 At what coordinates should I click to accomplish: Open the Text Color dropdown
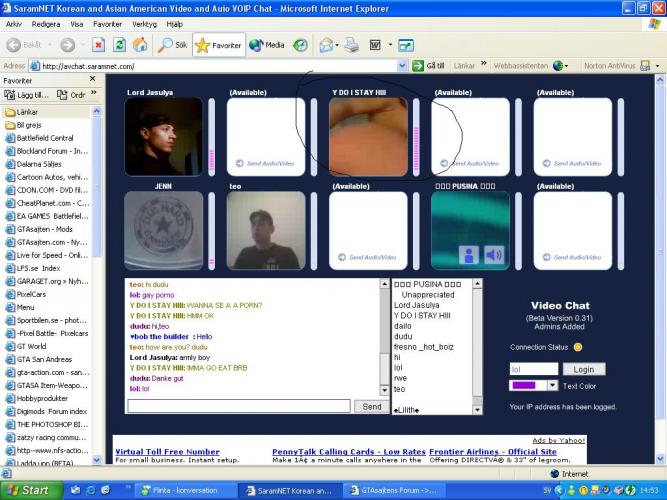tap(551, 385)
